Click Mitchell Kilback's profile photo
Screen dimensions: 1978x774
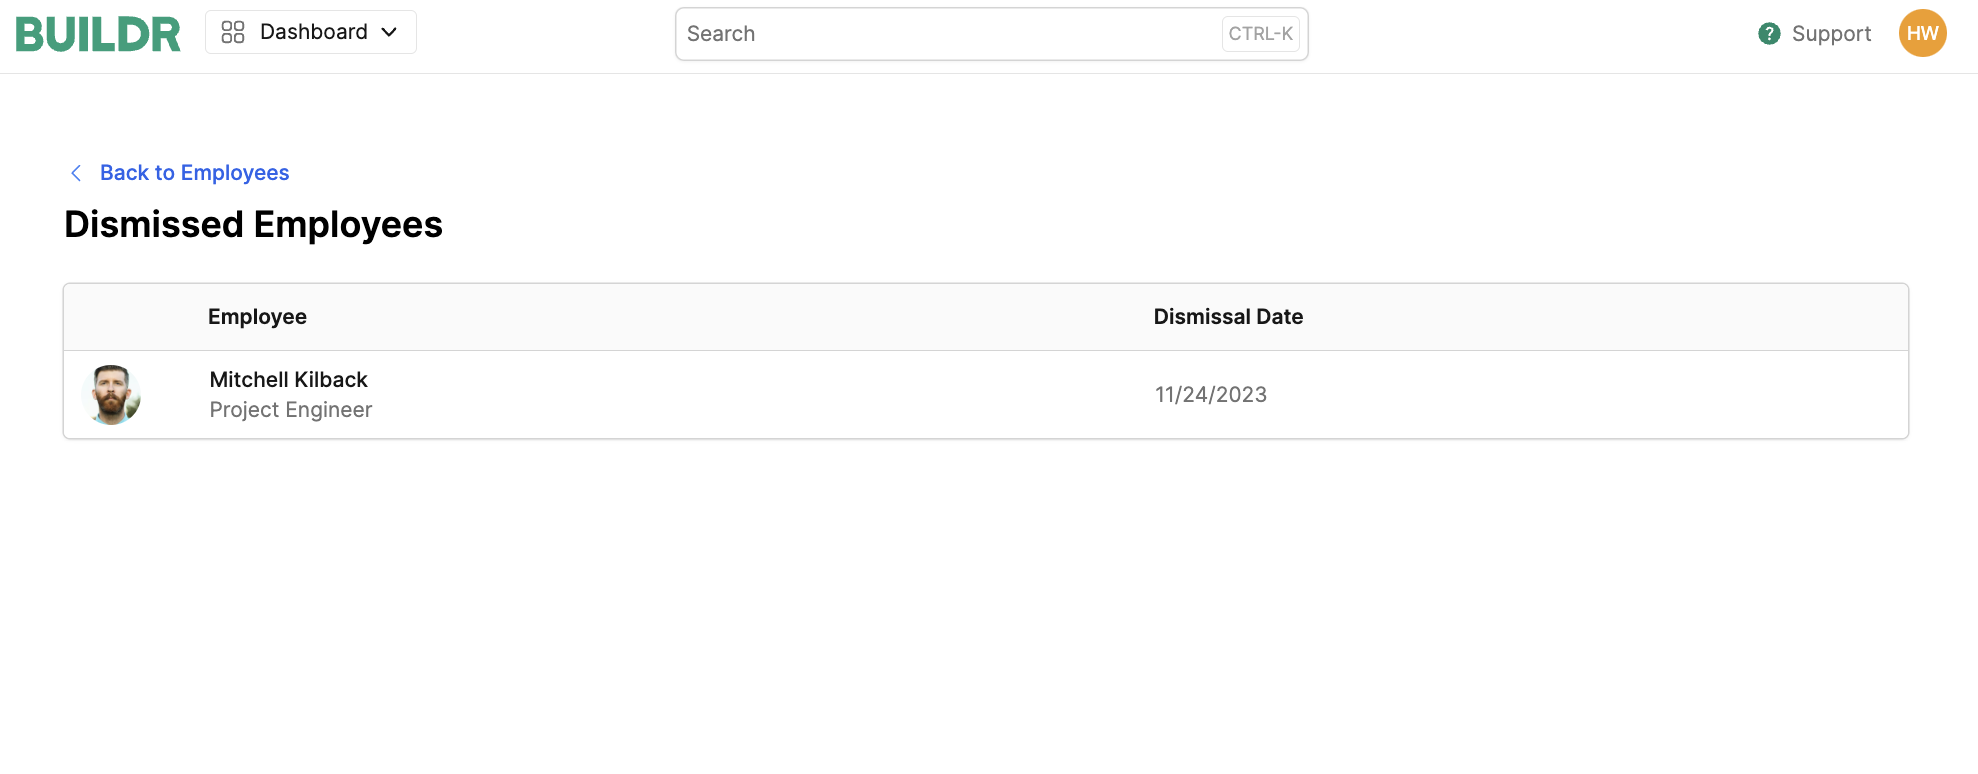(x=111, y=395)
